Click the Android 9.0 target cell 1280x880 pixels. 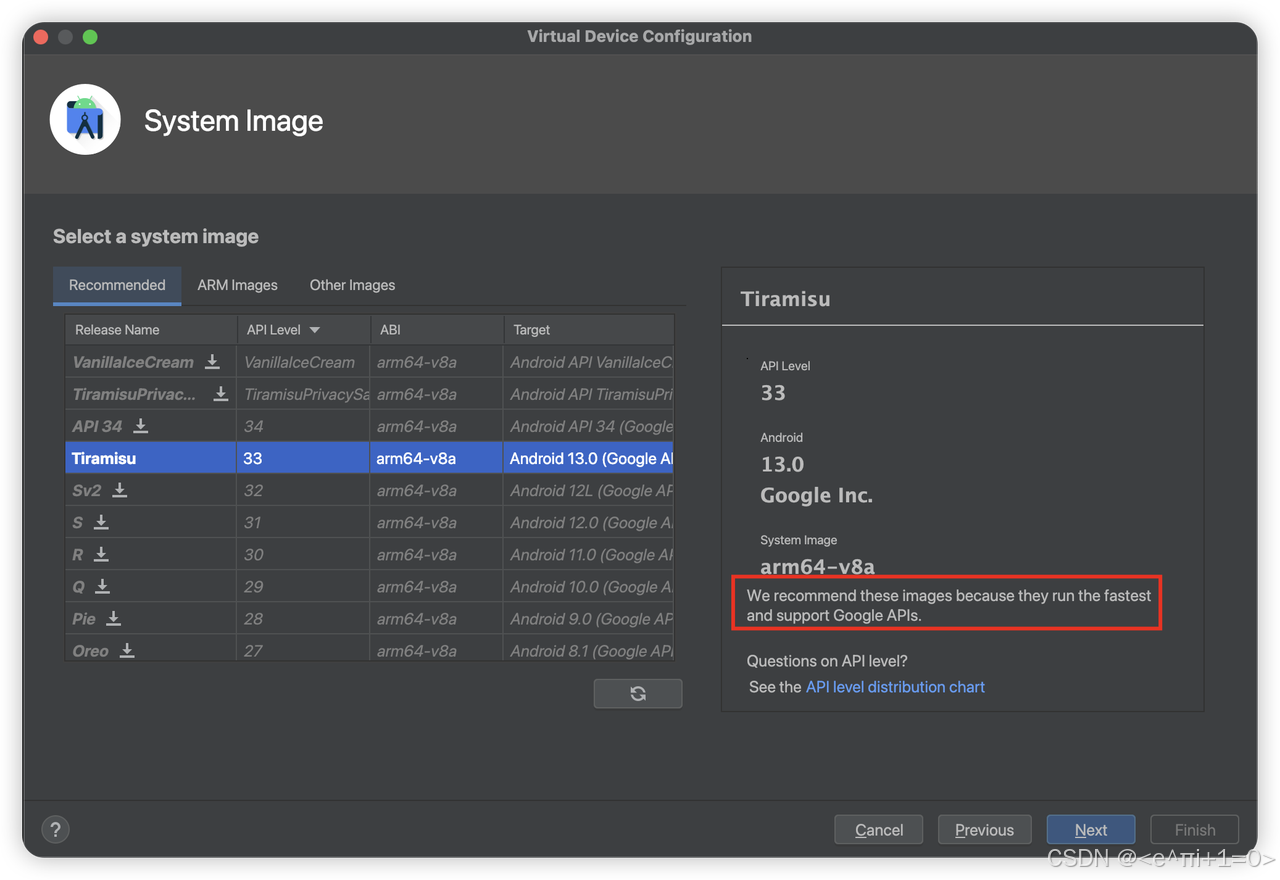589,618
